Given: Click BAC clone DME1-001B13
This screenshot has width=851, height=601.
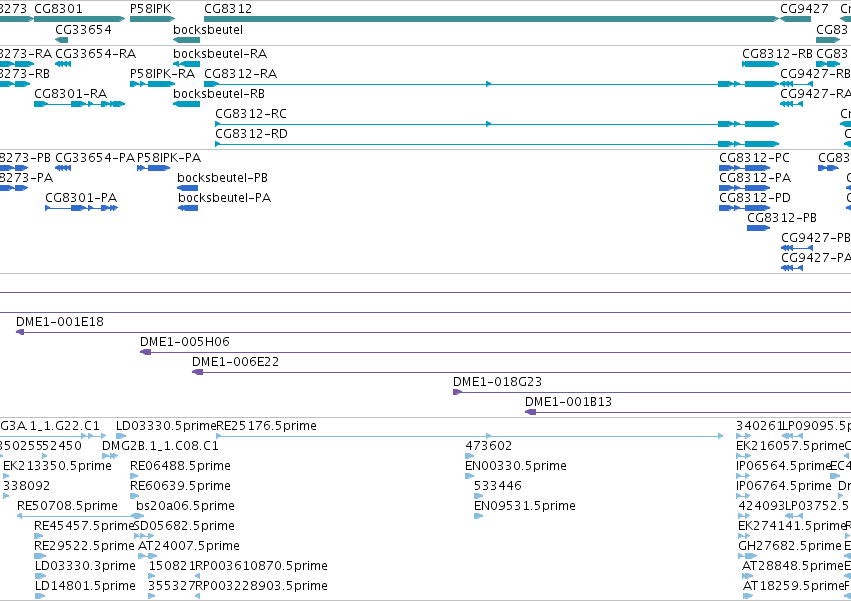Looking at the screenshot, I should coord(568,402).
